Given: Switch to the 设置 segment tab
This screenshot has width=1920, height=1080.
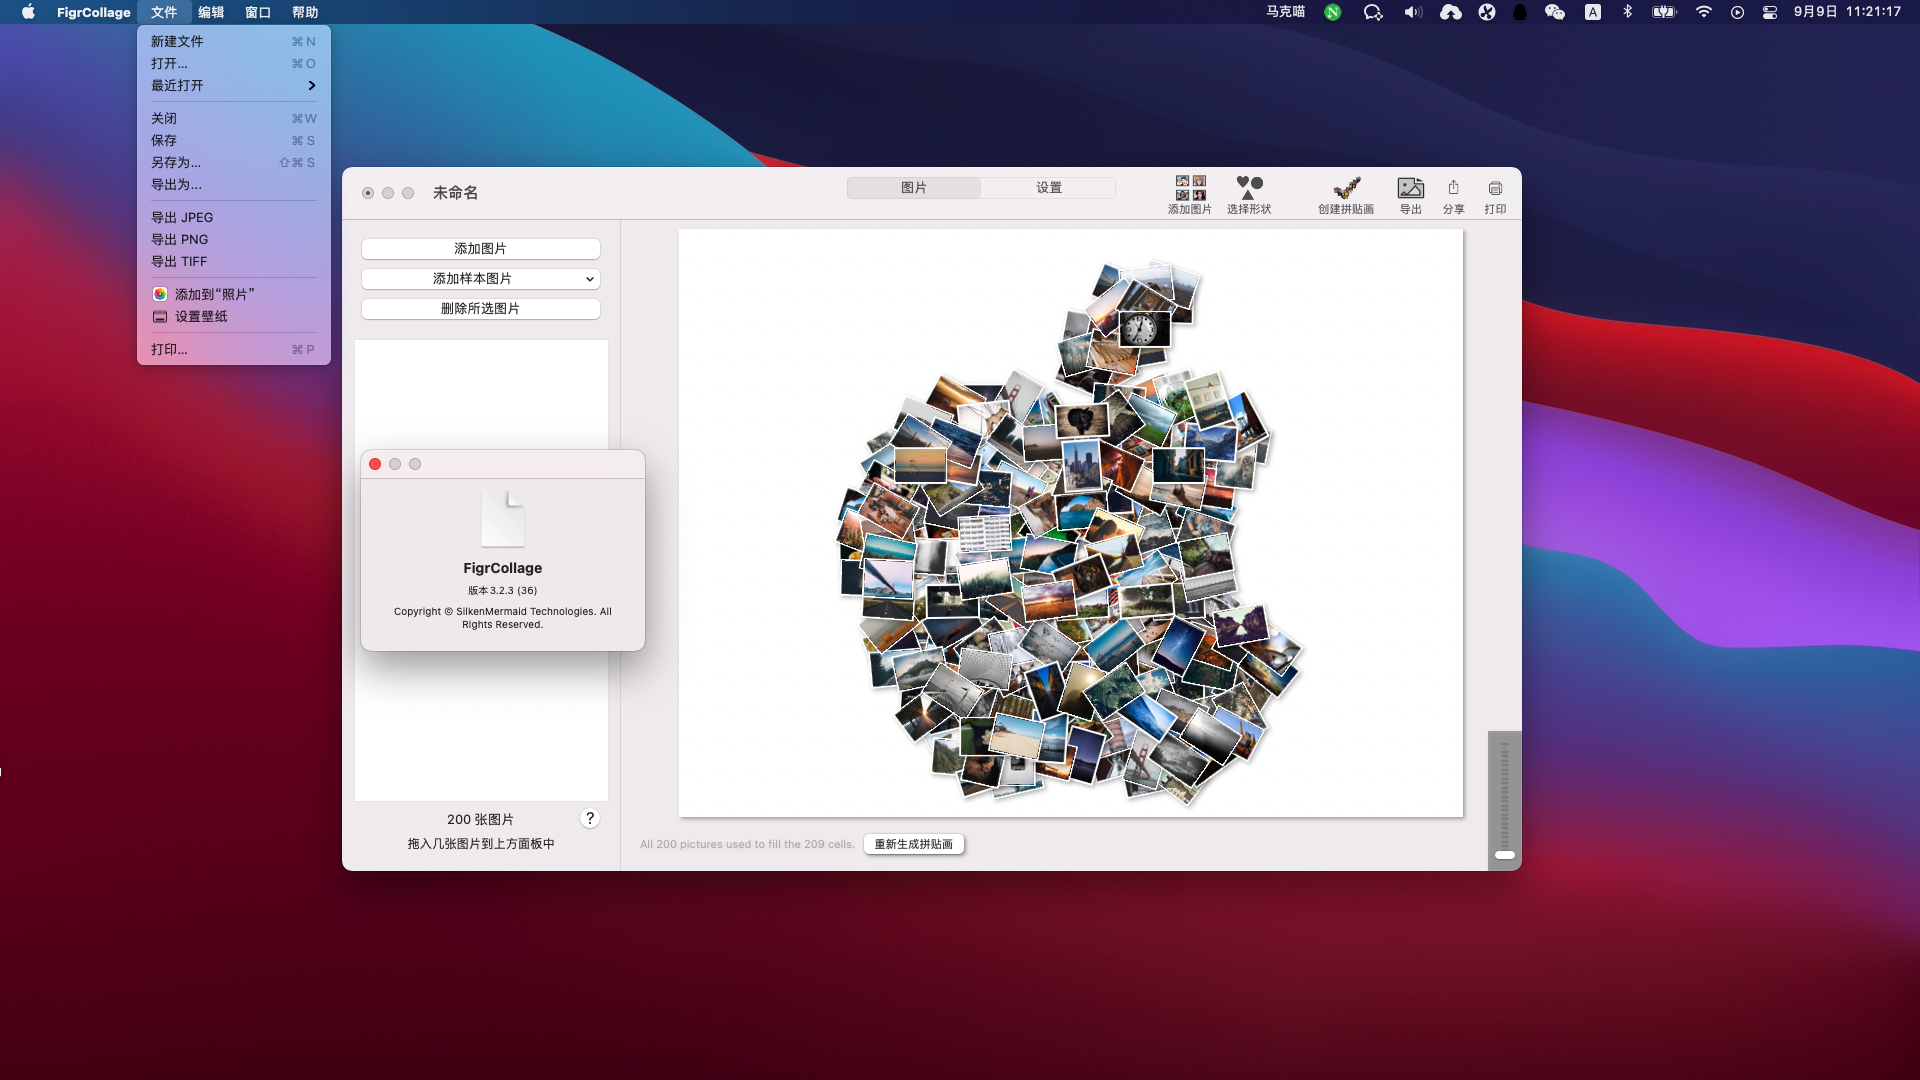Looking at the screenshot, I should tap(1048, 188).
